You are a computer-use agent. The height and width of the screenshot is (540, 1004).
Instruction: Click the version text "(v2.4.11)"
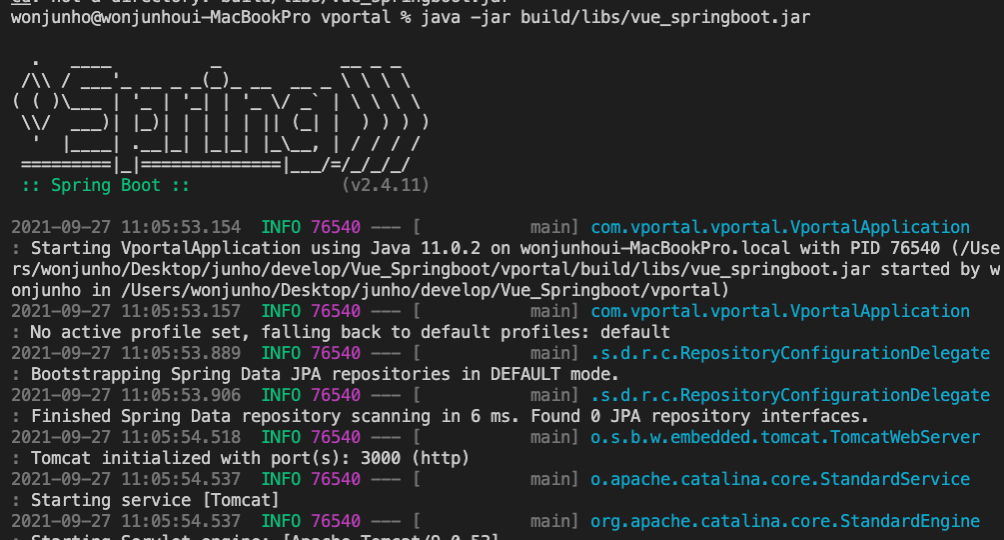point(385,186)
